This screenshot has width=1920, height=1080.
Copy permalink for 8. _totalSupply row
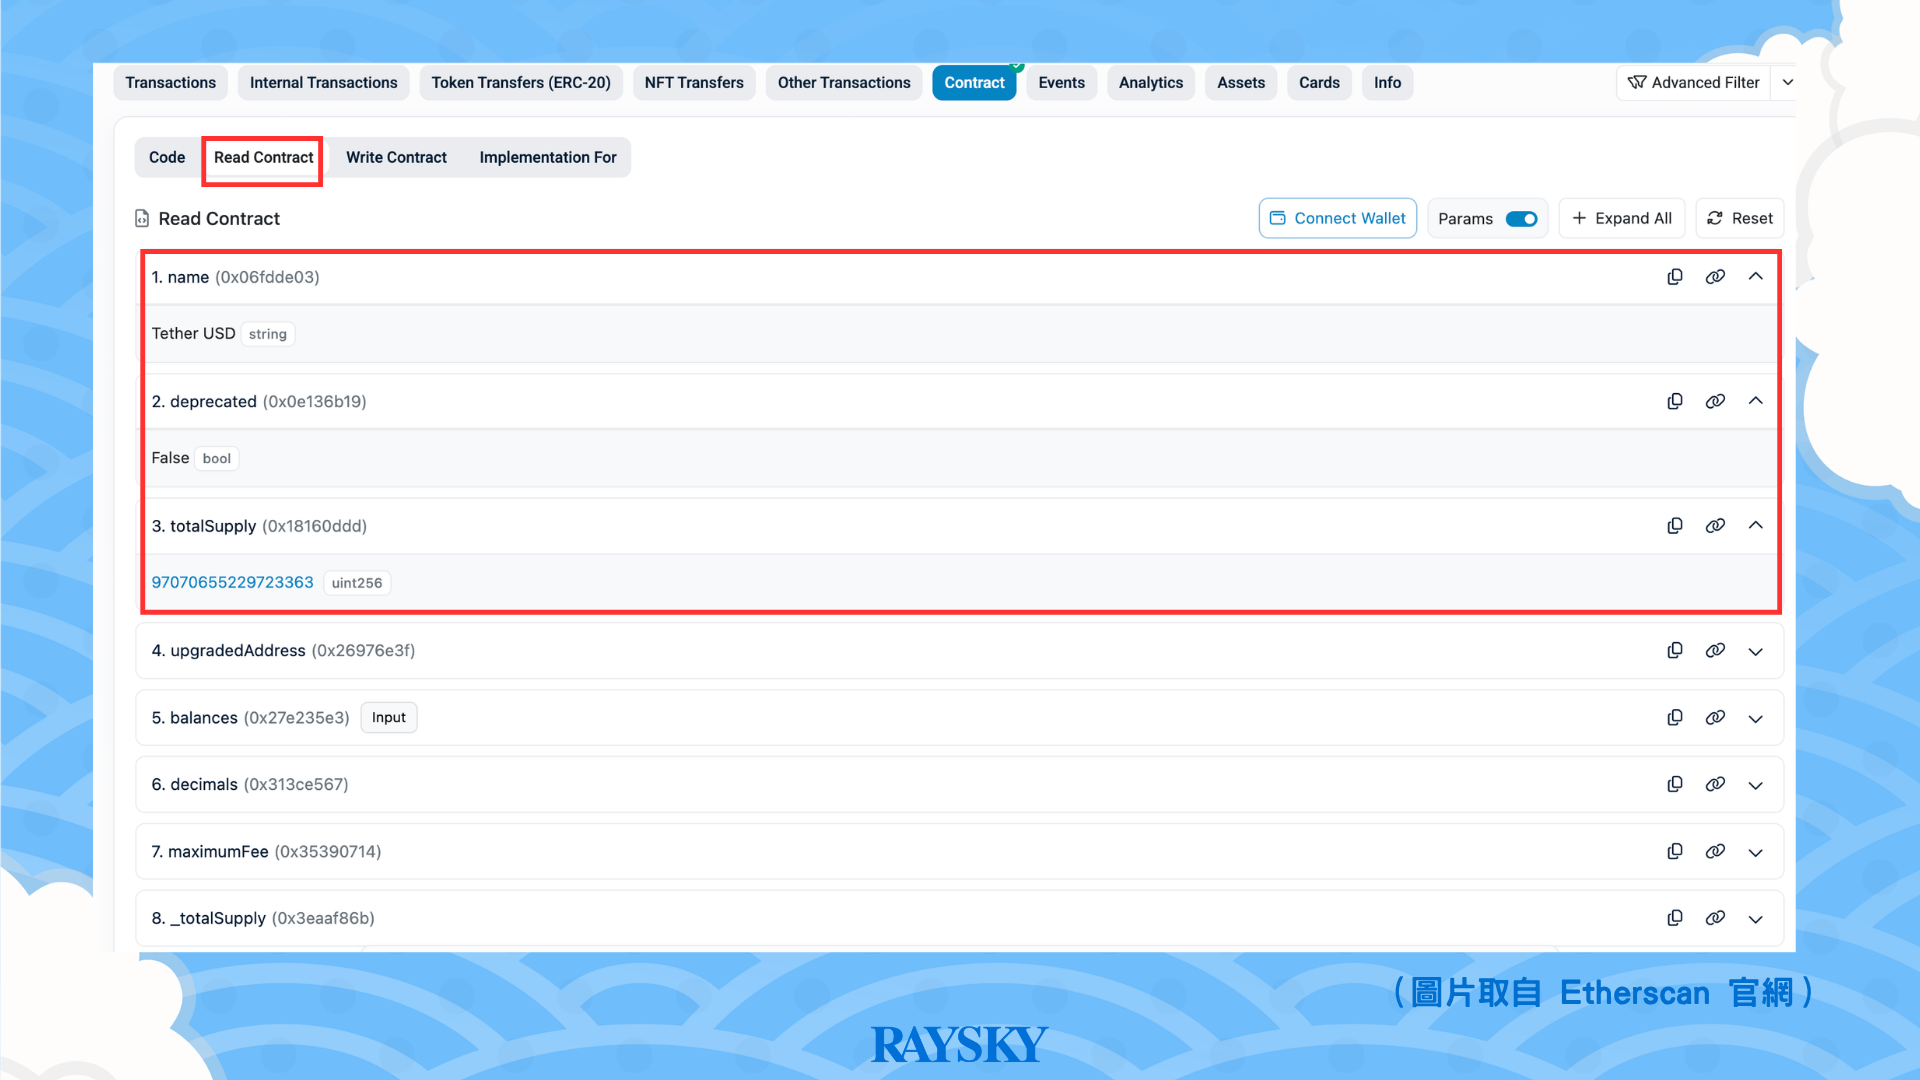(x=1715, y=918)
